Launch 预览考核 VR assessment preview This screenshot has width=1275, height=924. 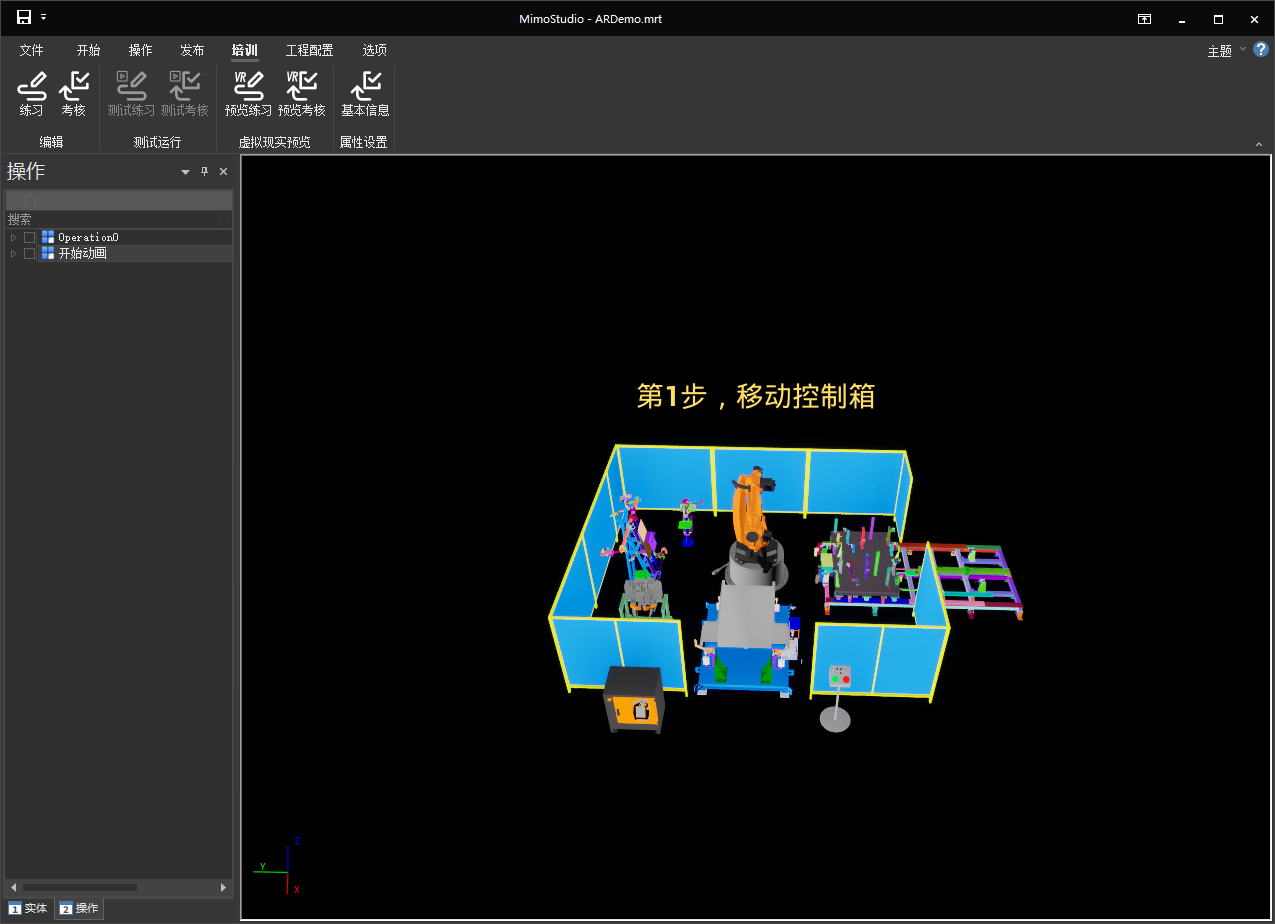point(302,94)
